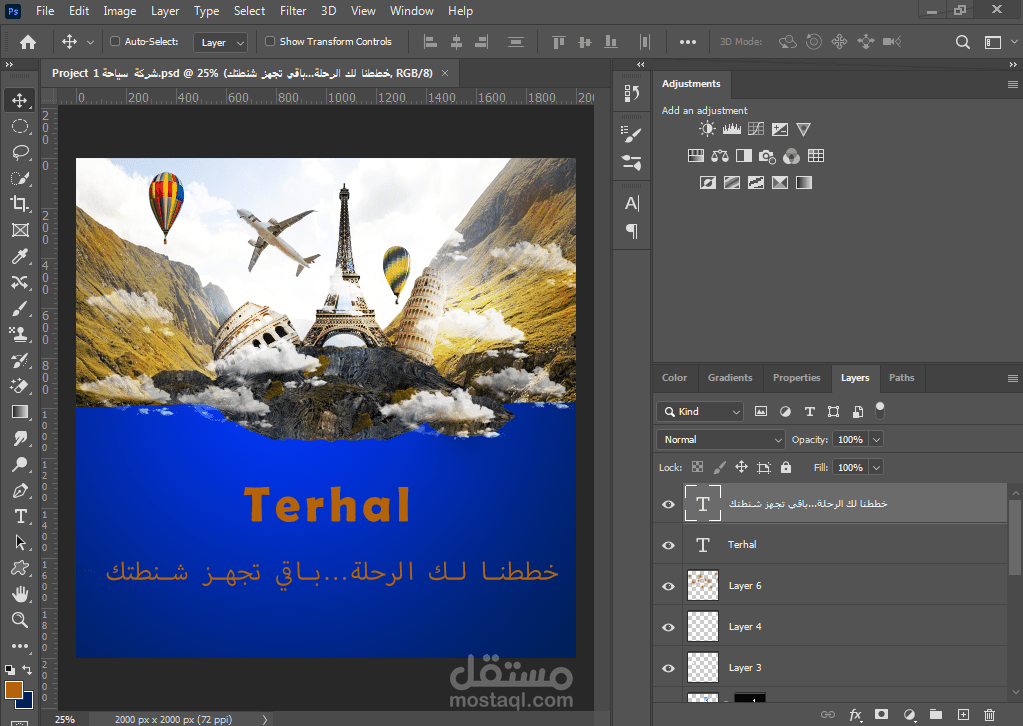1023x726 pixels.
Task: Click the status bar arrow for document info
Action: pos(265,719)
